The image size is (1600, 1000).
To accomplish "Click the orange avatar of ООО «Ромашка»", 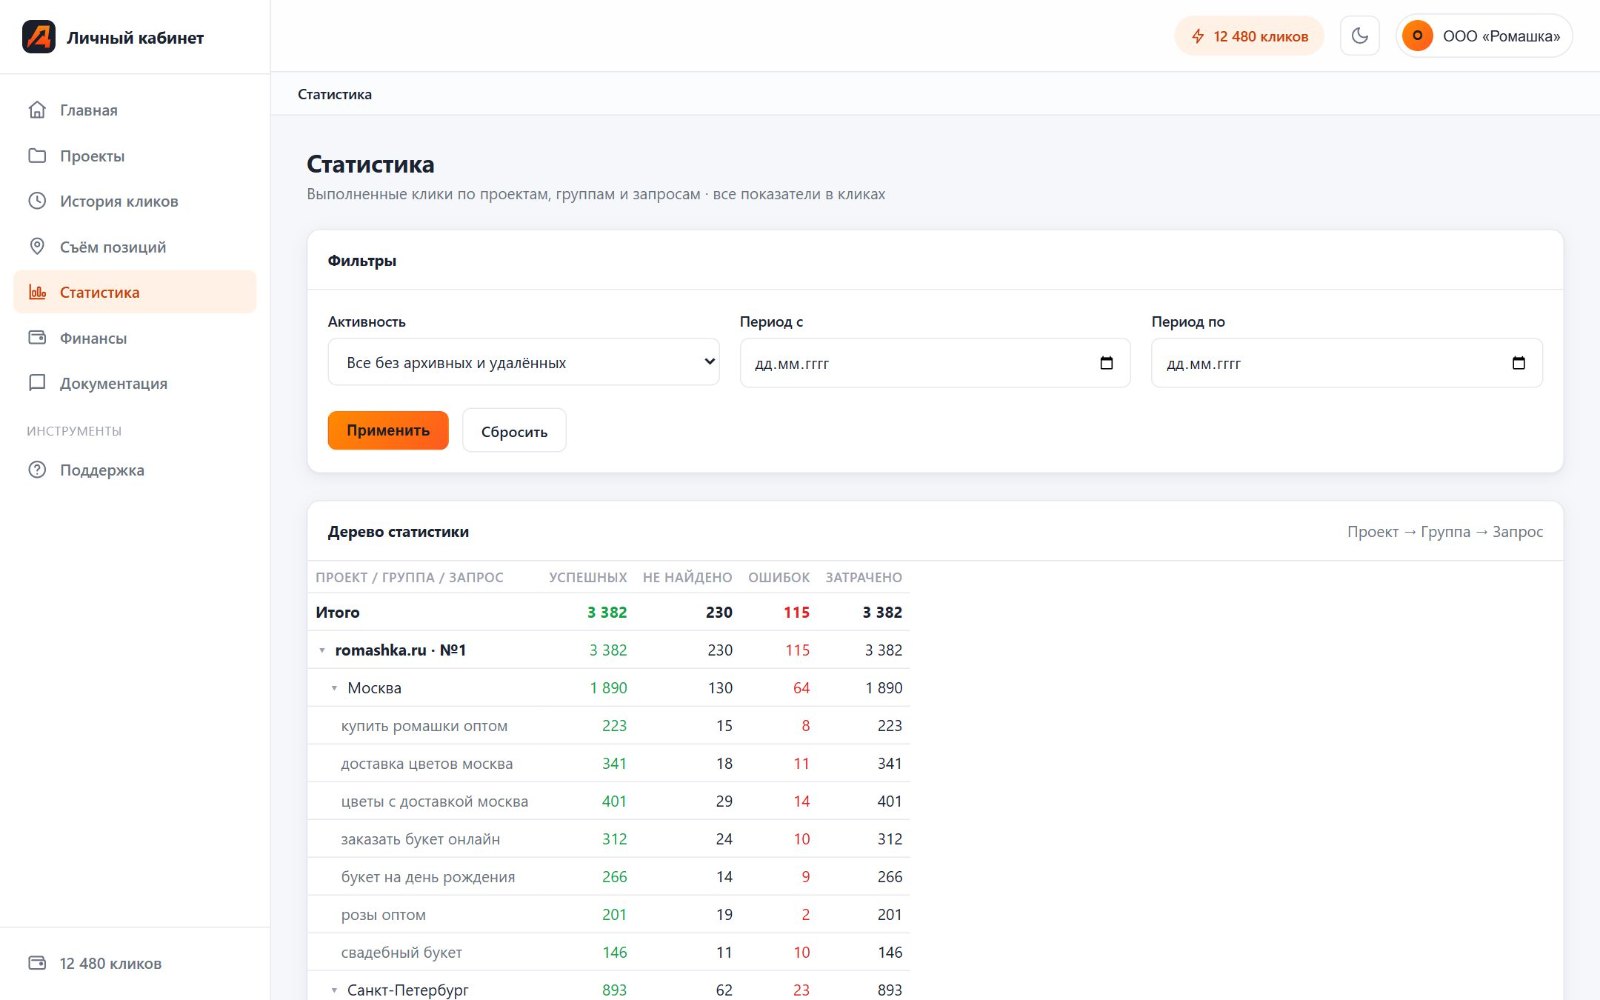I will pyautogui.click(x=1417, y=36).
